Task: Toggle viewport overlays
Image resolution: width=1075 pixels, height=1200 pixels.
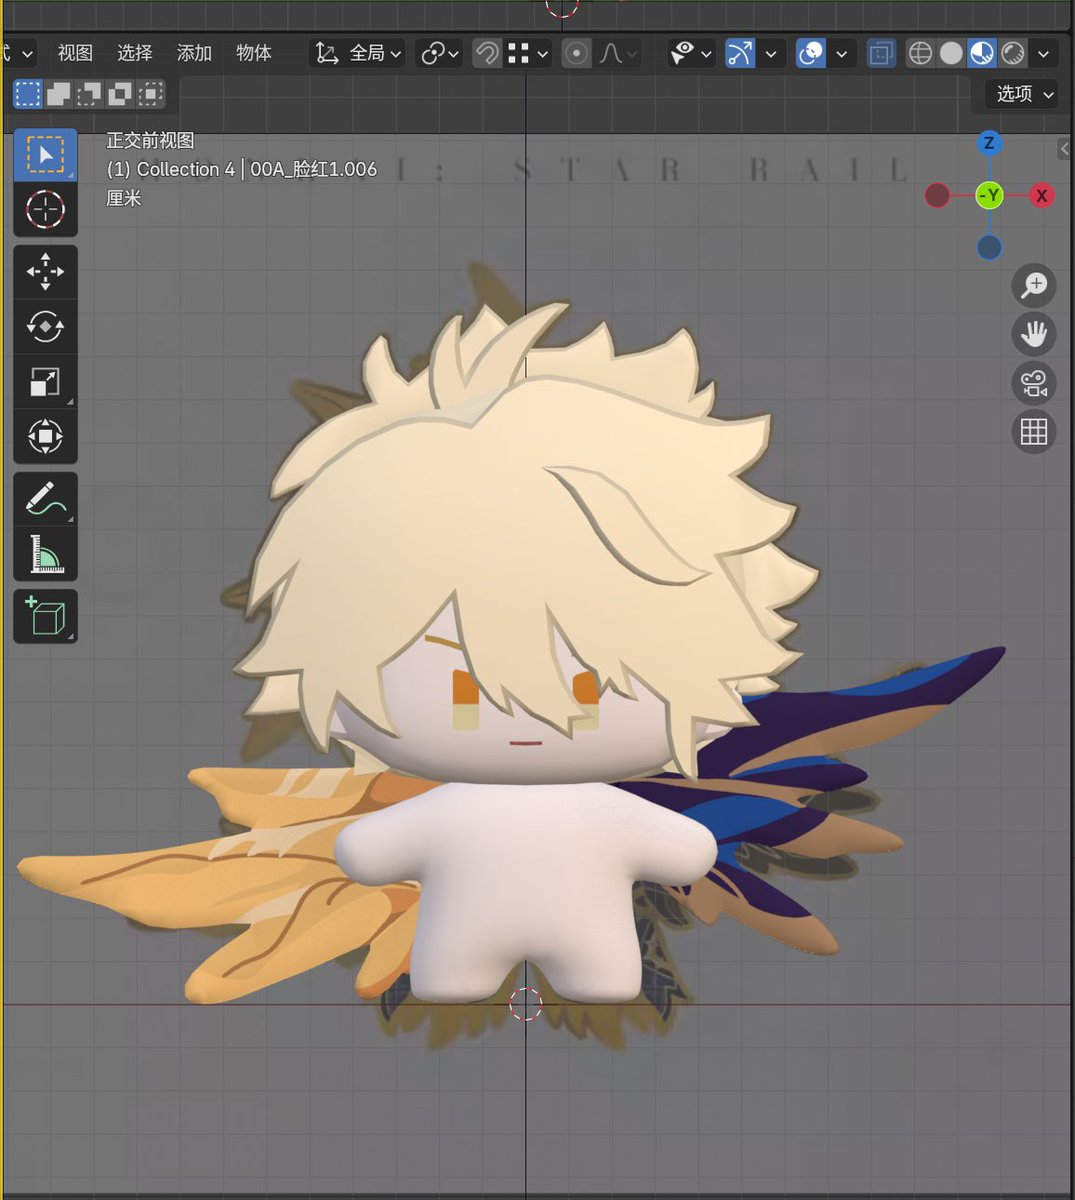Action: click(x=811, y=53)
